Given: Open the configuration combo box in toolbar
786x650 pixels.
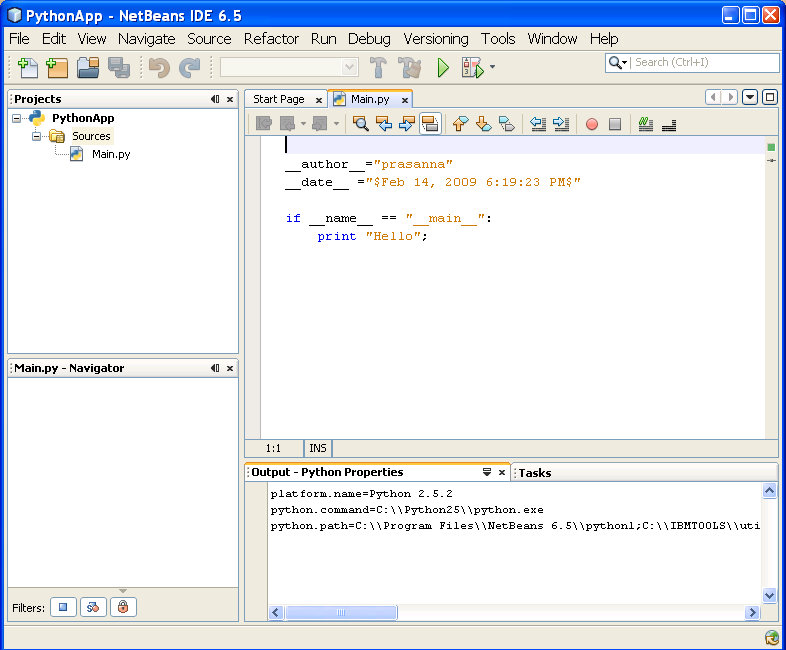Looking at the screenshot, I should tap(289, 67).
